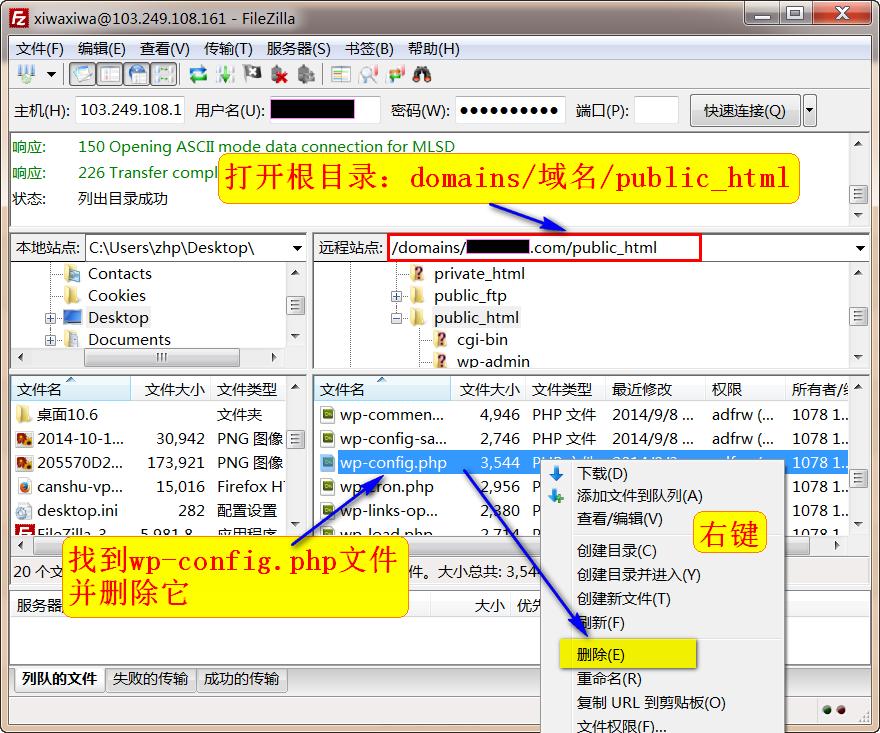Toggle message log display
This screenshot has width=880, height=733.
(x=83, y=74)
